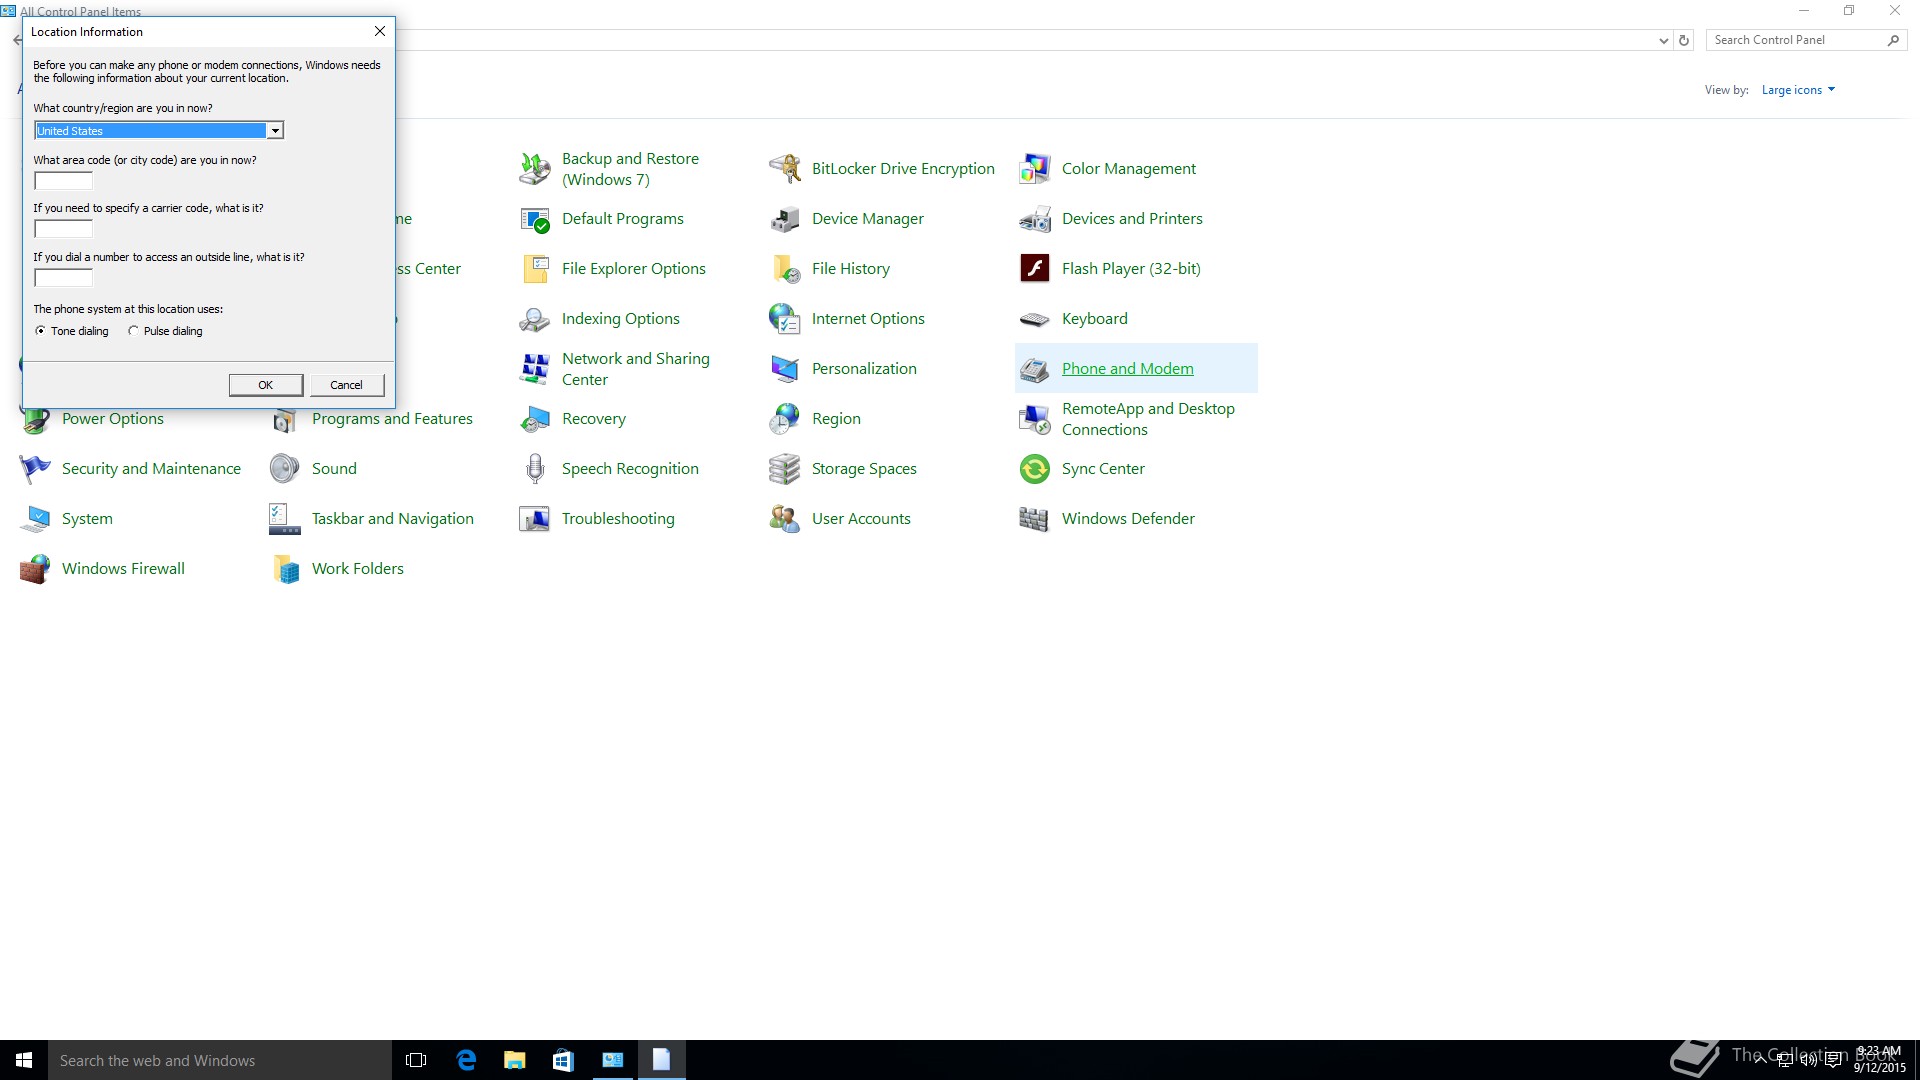Open the View by Large icons dropdown
The image size is (1920, 1080).
[1798, 90]
